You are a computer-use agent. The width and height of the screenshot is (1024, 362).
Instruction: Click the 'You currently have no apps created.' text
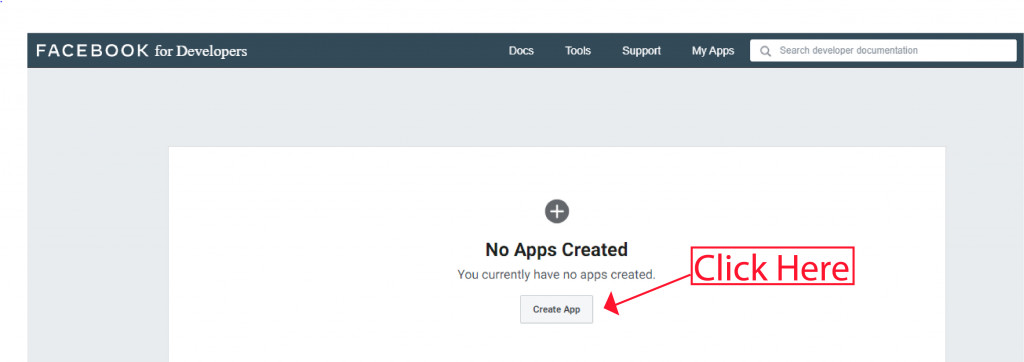[556, 275]
